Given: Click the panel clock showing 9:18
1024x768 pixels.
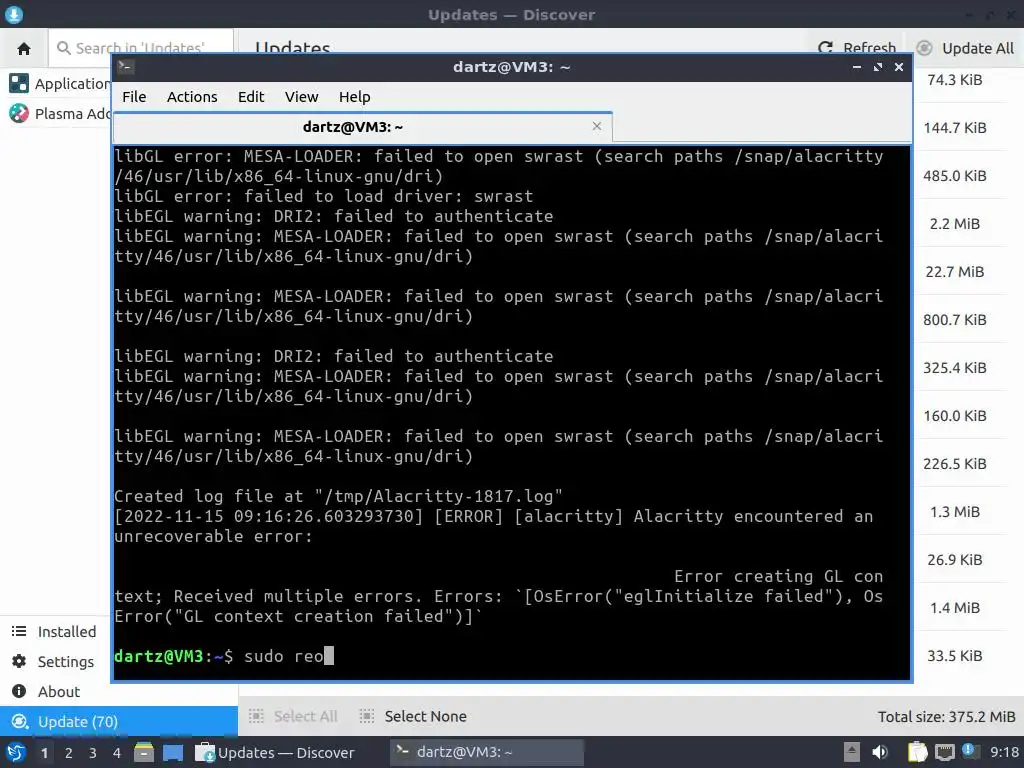Looking at the screenshot, I should coord(1004,752).
